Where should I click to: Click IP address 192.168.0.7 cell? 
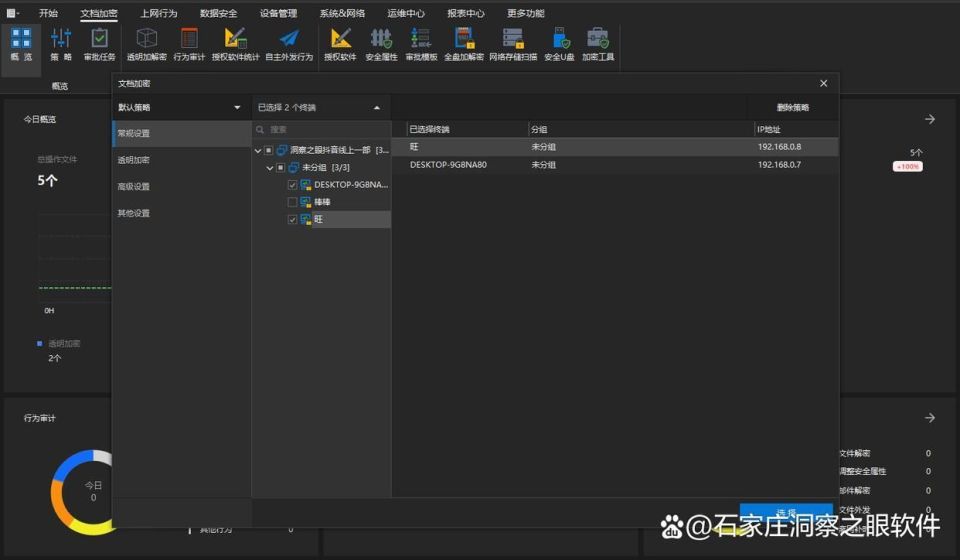779,165
